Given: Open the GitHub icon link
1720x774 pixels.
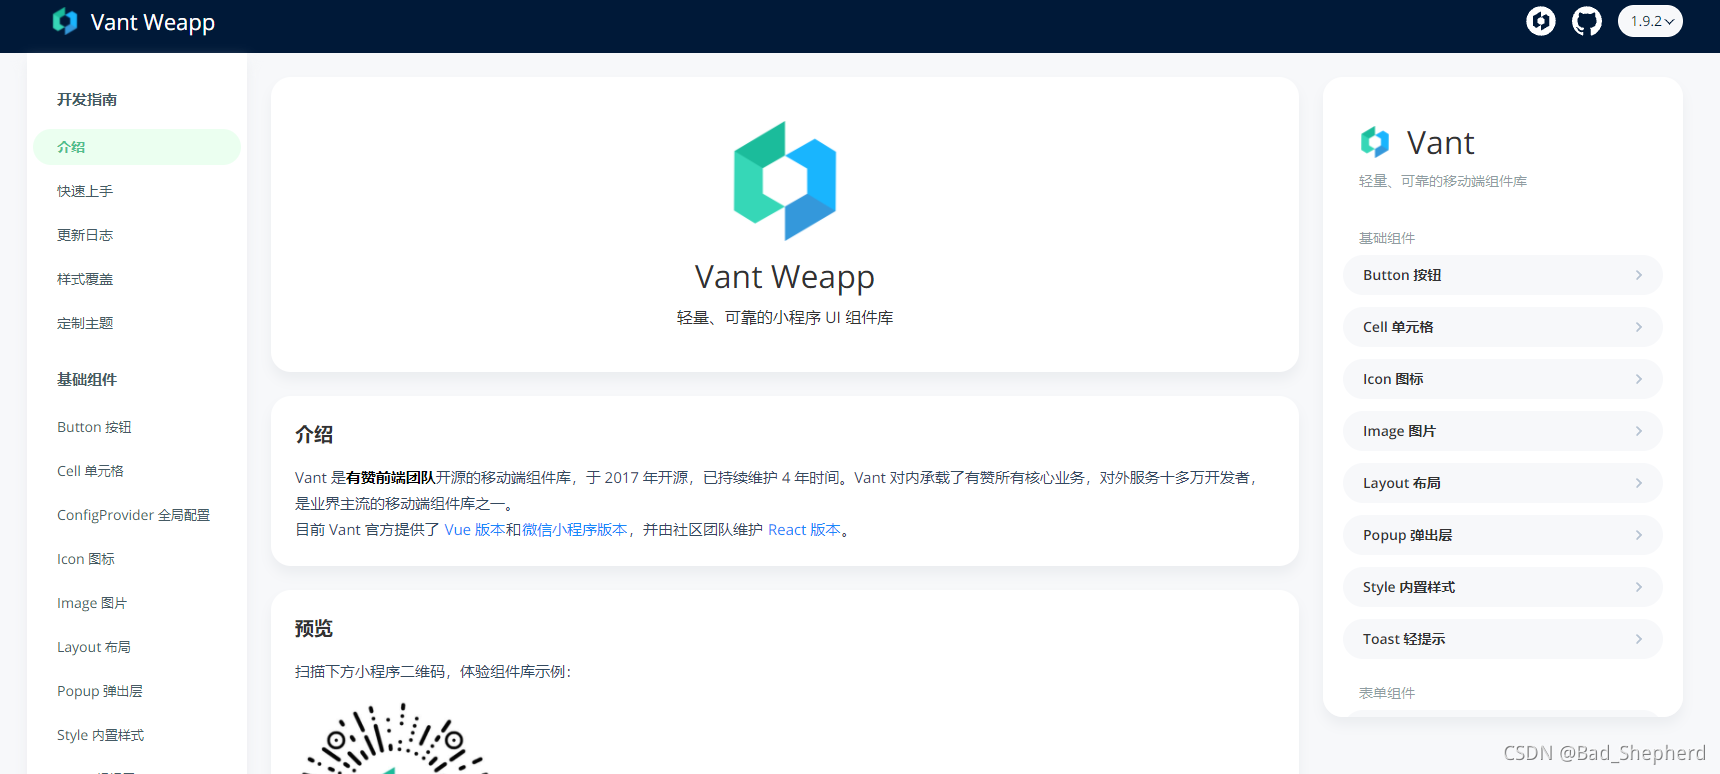Looking at the screenshot, I should 1586,21.
